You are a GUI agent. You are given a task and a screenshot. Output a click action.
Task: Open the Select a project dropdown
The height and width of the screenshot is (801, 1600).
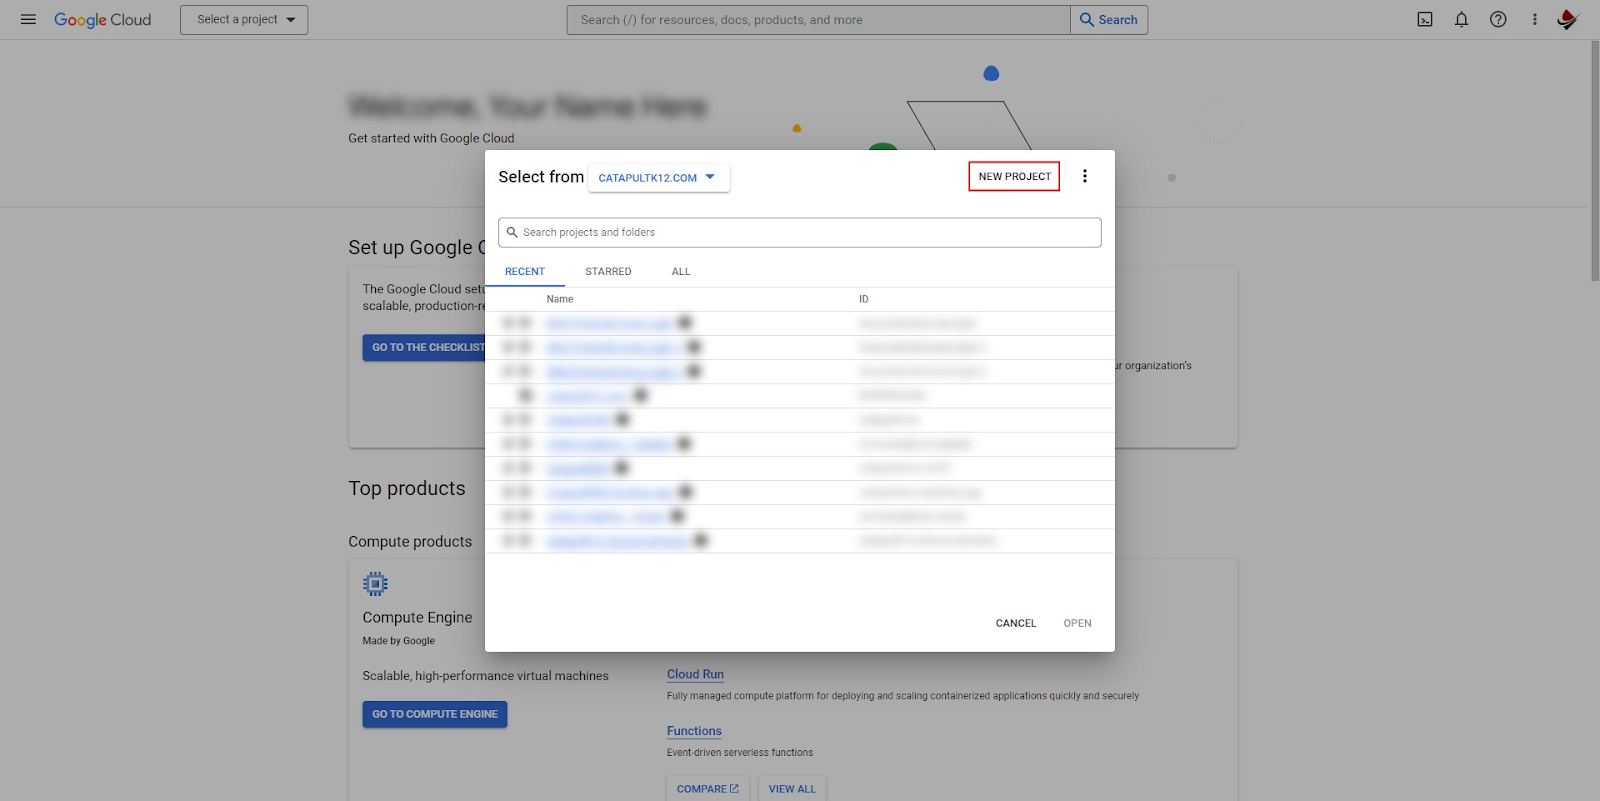(x=244, y=20)
